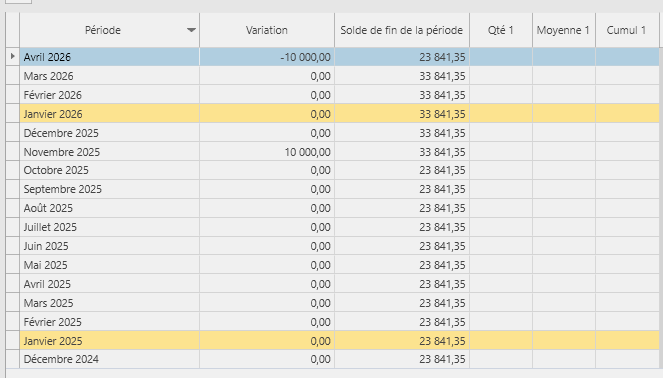Select the Novembre 2025 period cell
The width and height of the screenshot is (663, 378).
coord(110,152)
